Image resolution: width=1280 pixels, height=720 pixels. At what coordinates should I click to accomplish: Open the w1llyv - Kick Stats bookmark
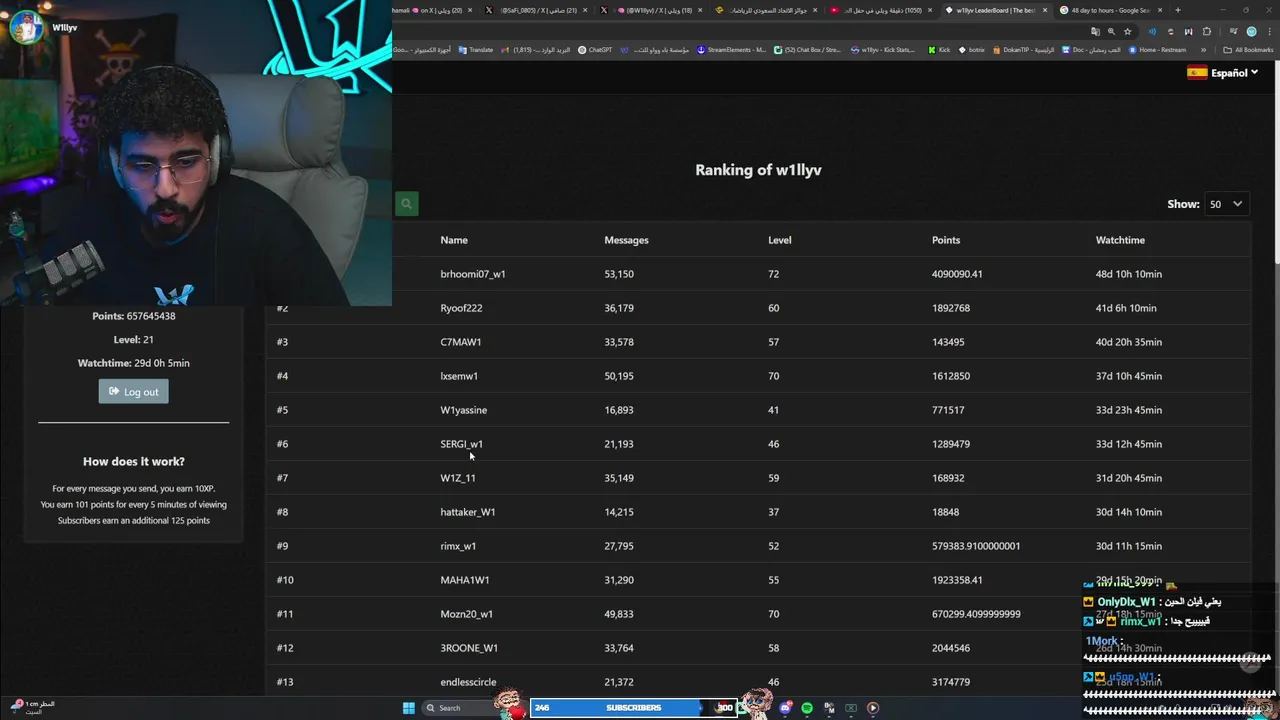pos(883,50)
